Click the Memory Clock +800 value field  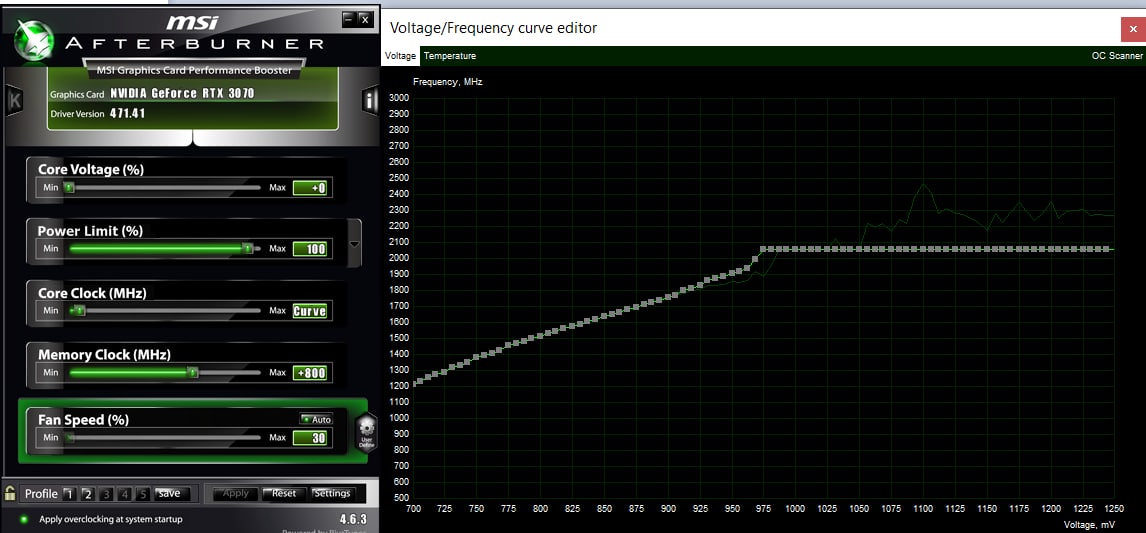(310, 373)
